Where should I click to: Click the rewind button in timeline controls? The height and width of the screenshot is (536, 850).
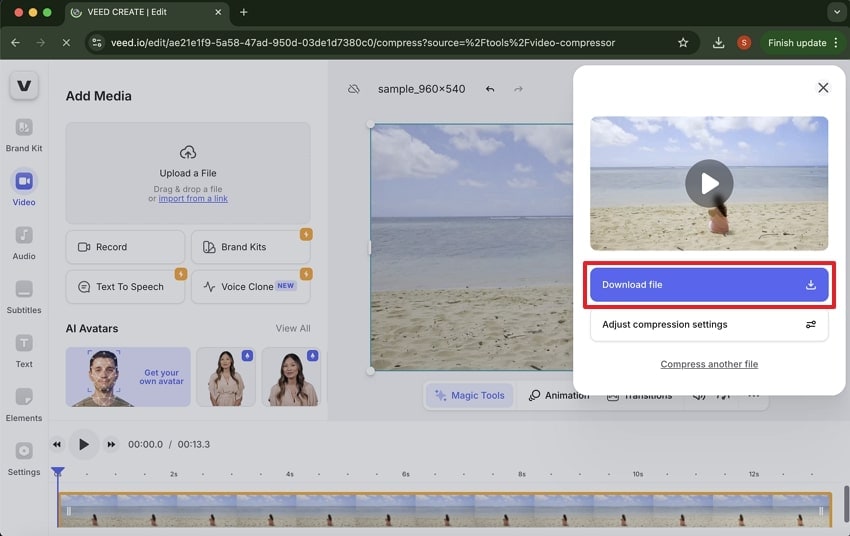pos(57,444)
